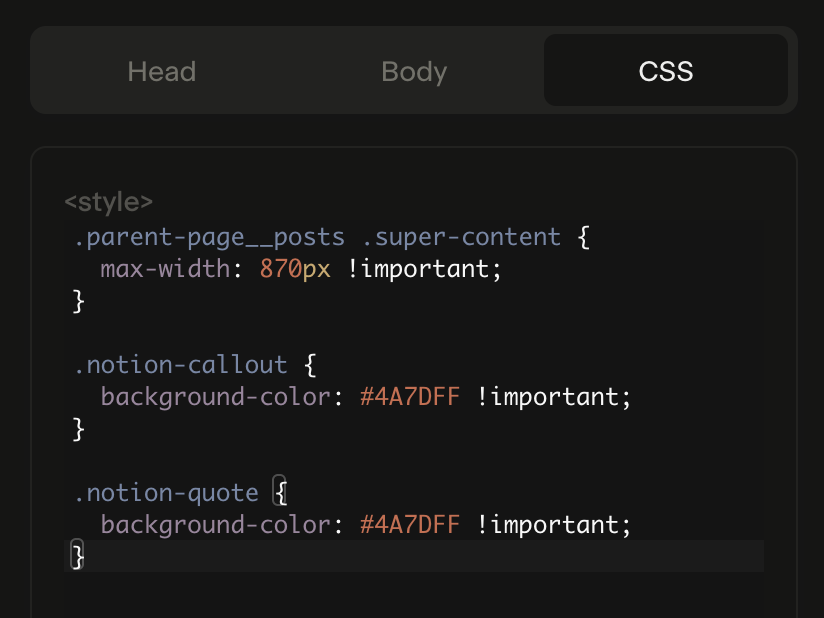Click background-color in the .notion-callout rule
The image size is (824, 618).
coord(215,397)
